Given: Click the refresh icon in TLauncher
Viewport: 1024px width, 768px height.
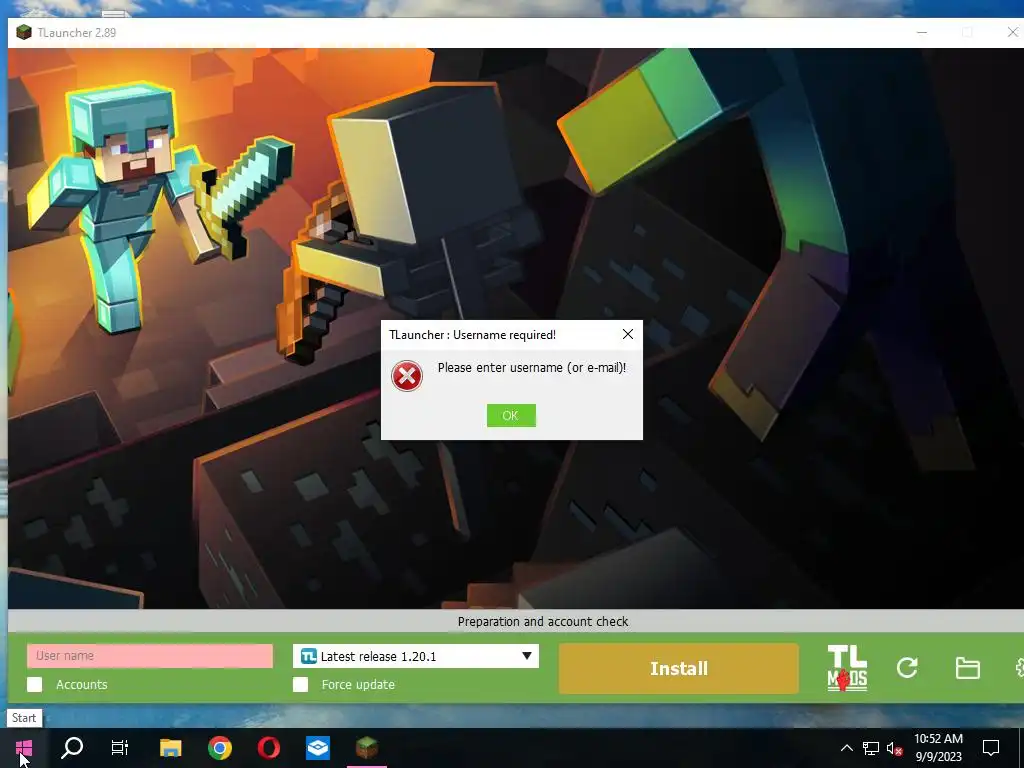Looking at the screenshot, I should [x=907, y=667].
